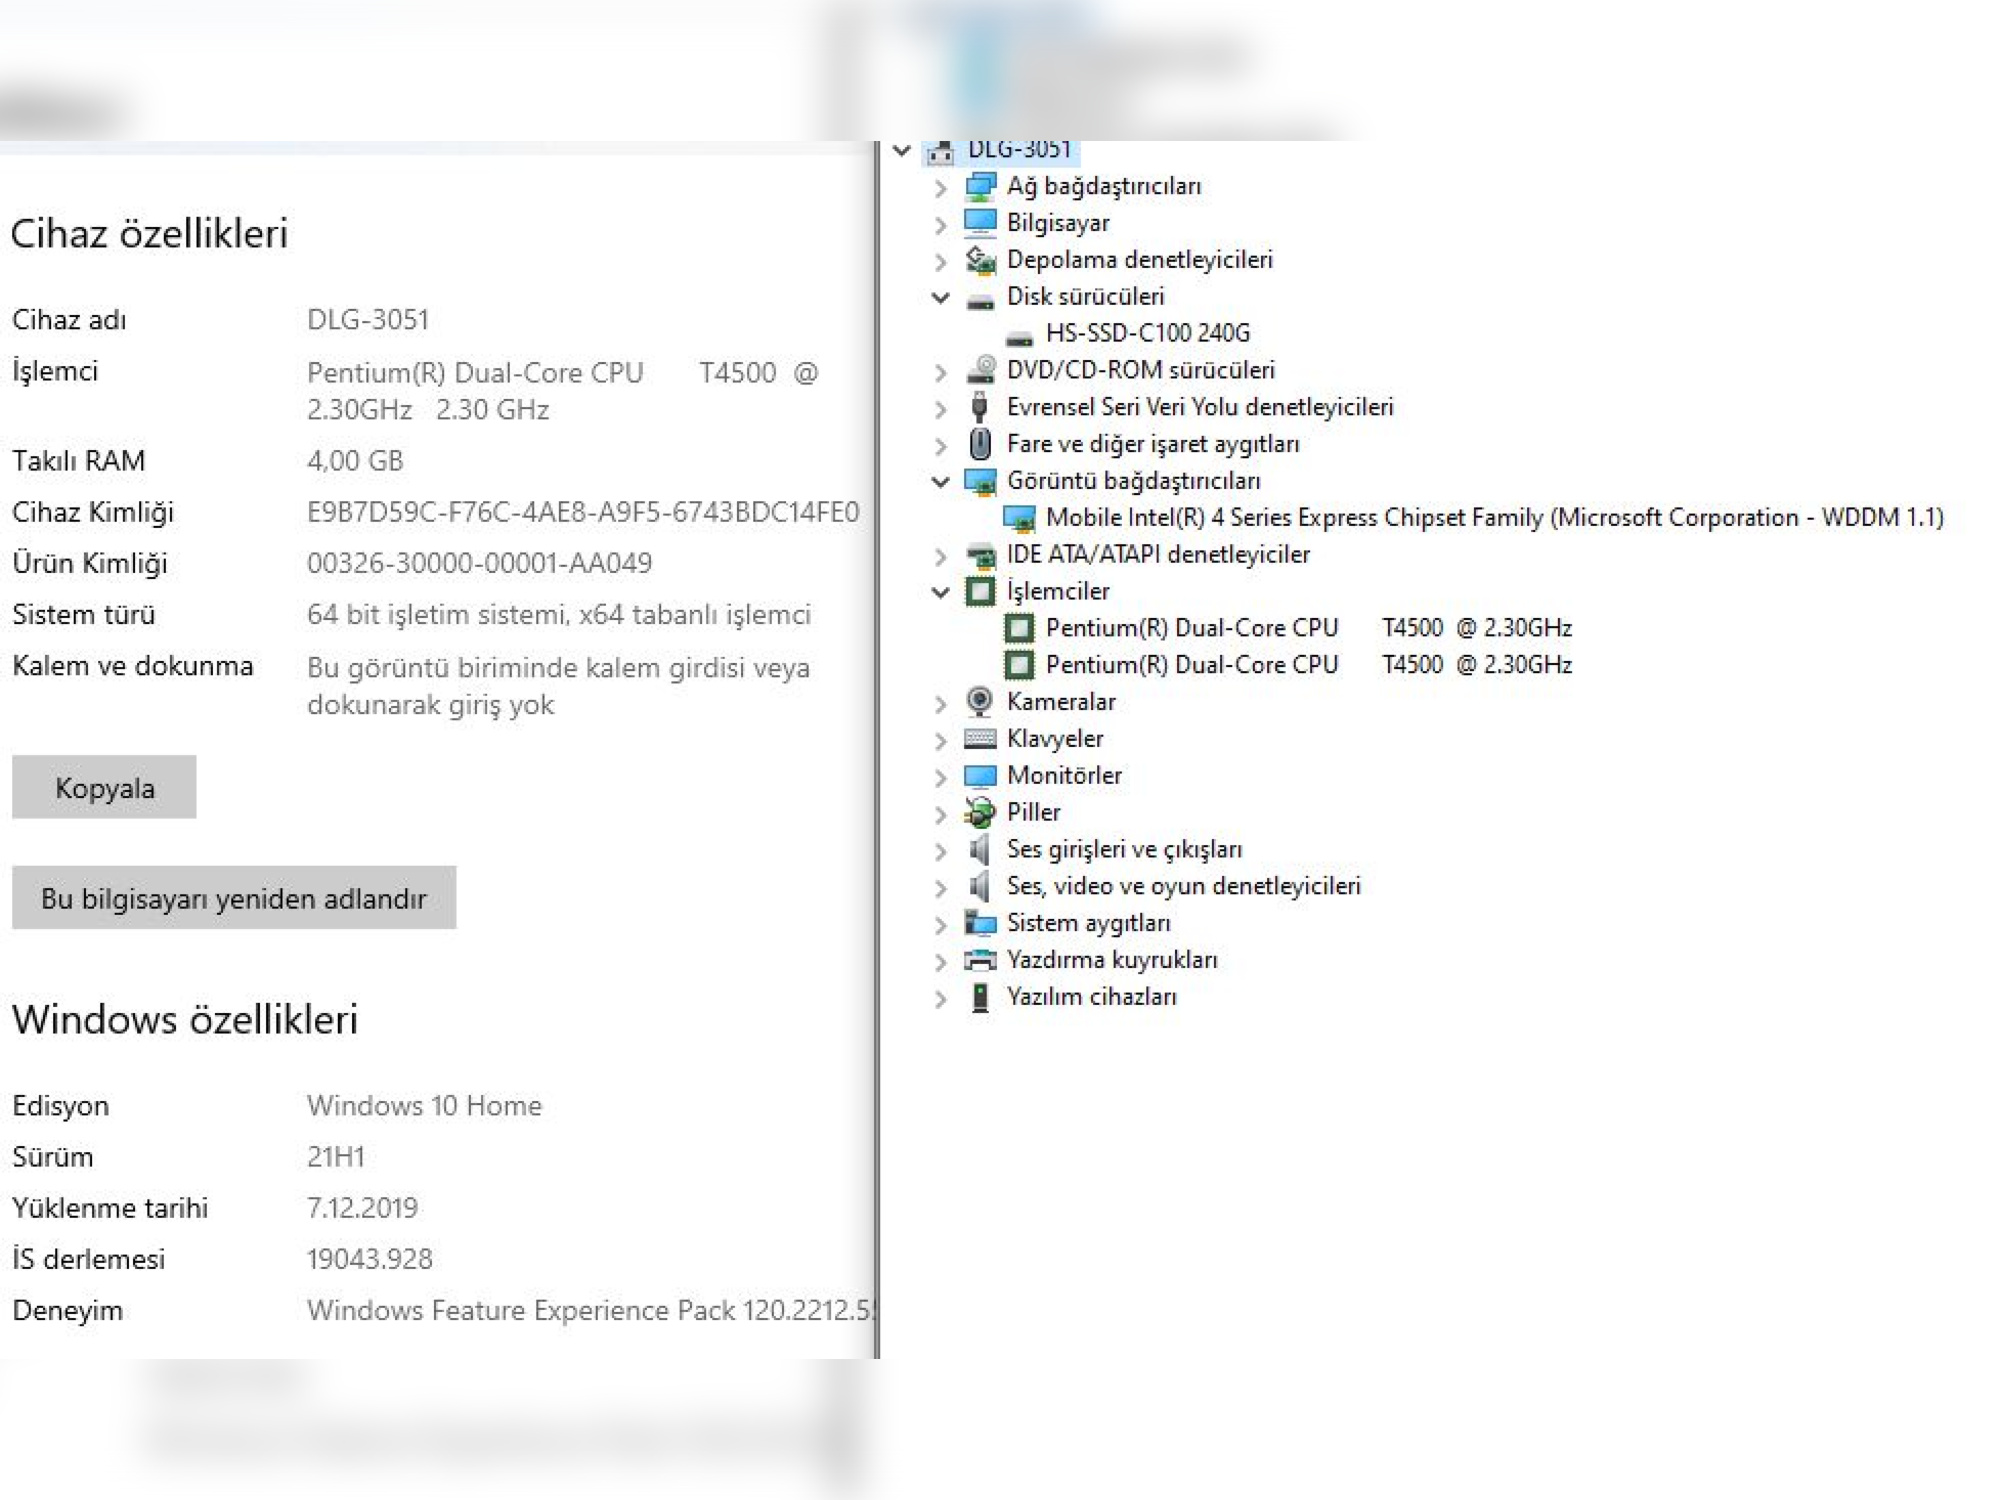Click the Evrensel Seri Veri Yolu USB icon
Image resolution: width=2000 pixels, height=1500 pixels.
coord(980,407)
